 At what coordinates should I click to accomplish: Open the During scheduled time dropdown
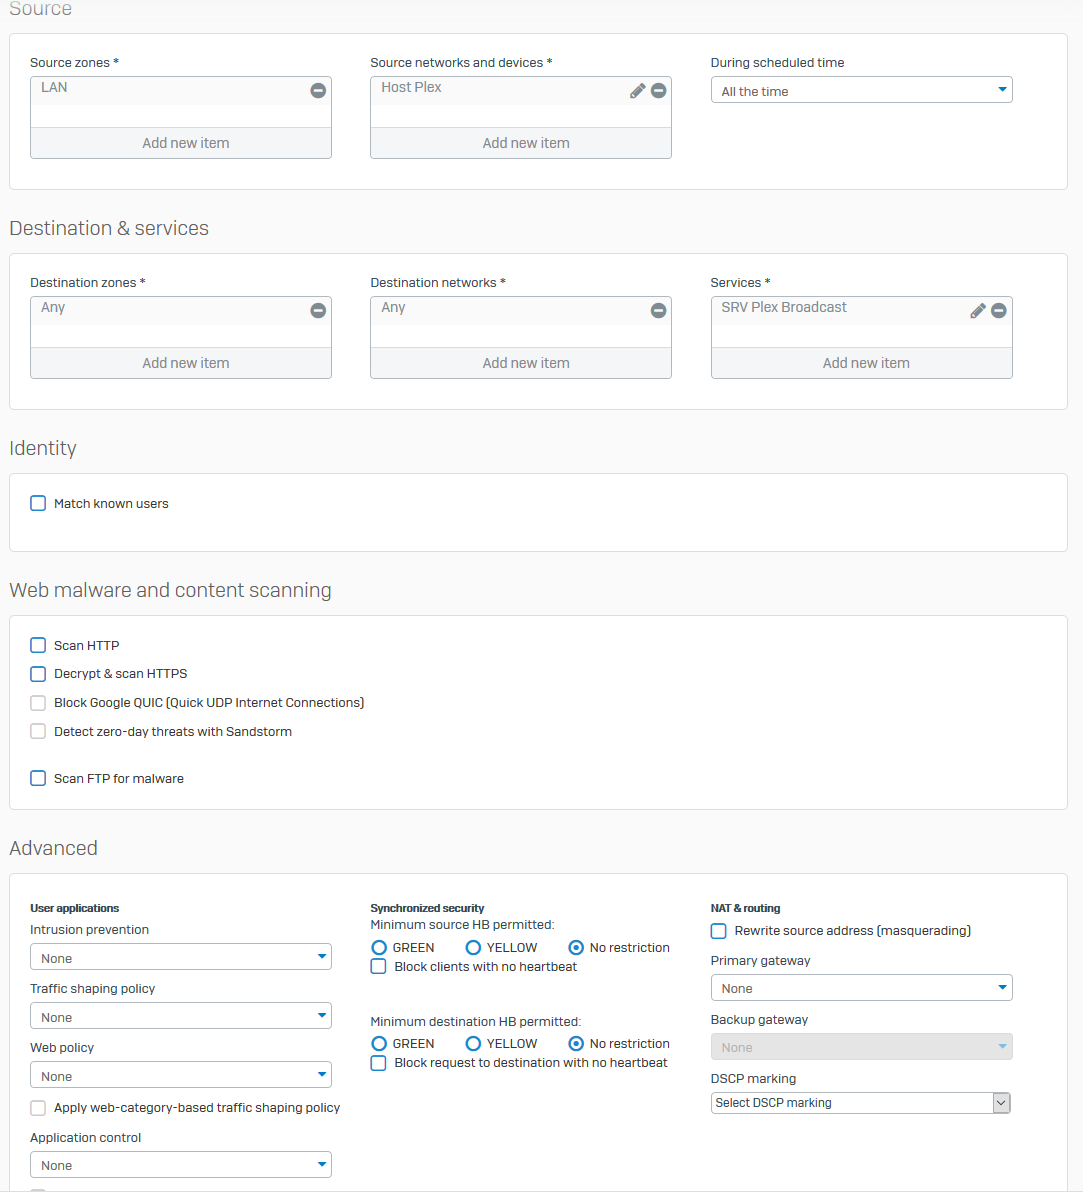861,90
